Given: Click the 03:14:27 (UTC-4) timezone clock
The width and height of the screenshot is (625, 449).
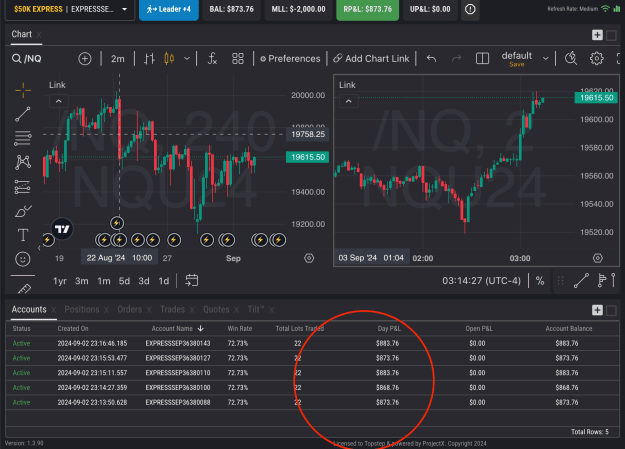Looking at the screenshot, I should click(482, 281).
